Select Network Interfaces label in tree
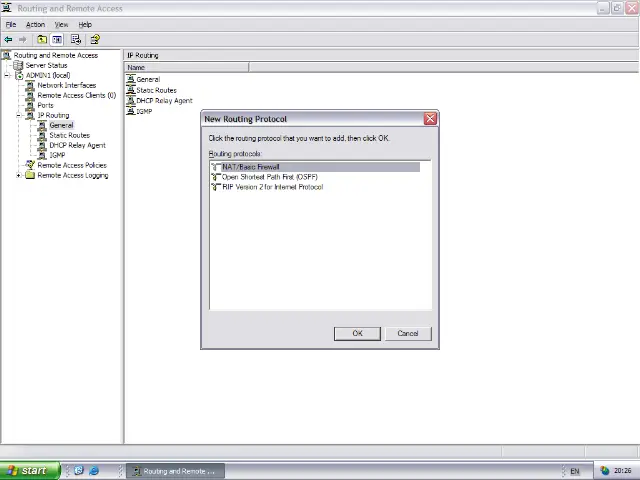Image resolution: width=640 pixels, height=480 pixels. [x=67, y=85]
